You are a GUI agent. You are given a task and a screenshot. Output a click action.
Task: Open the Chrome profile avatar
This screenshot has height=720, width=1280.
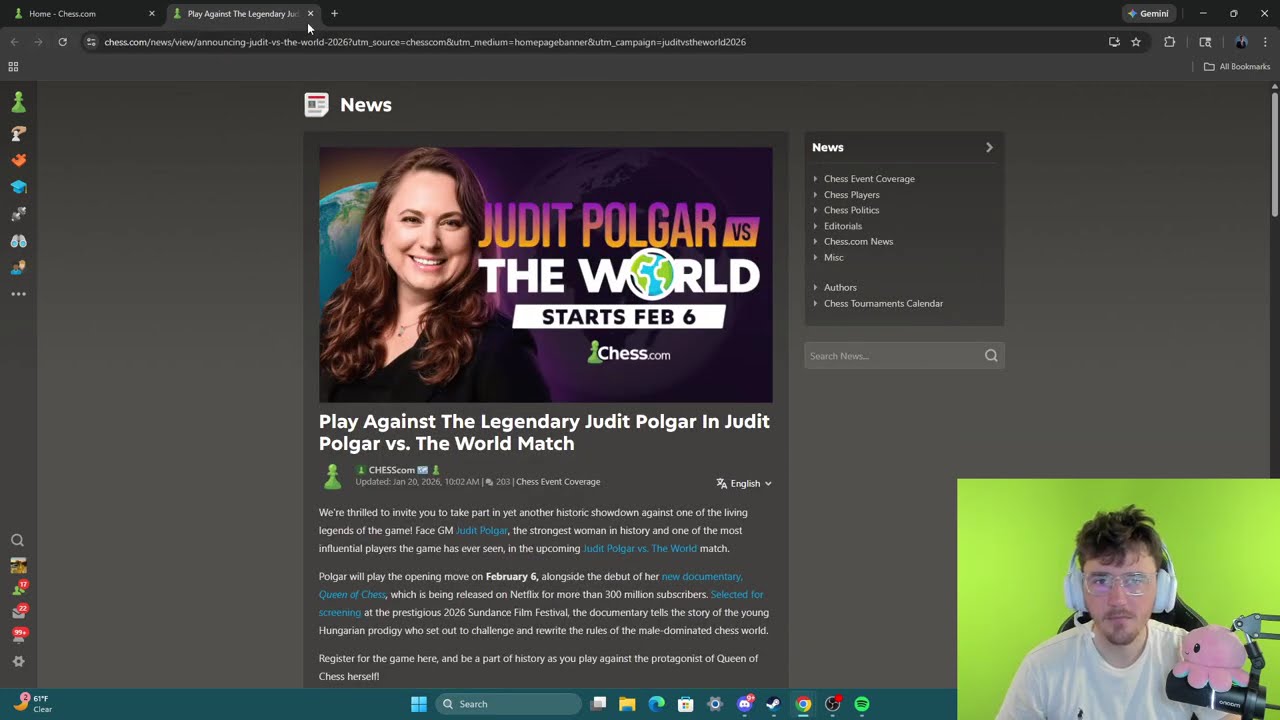click(1241, 42)
